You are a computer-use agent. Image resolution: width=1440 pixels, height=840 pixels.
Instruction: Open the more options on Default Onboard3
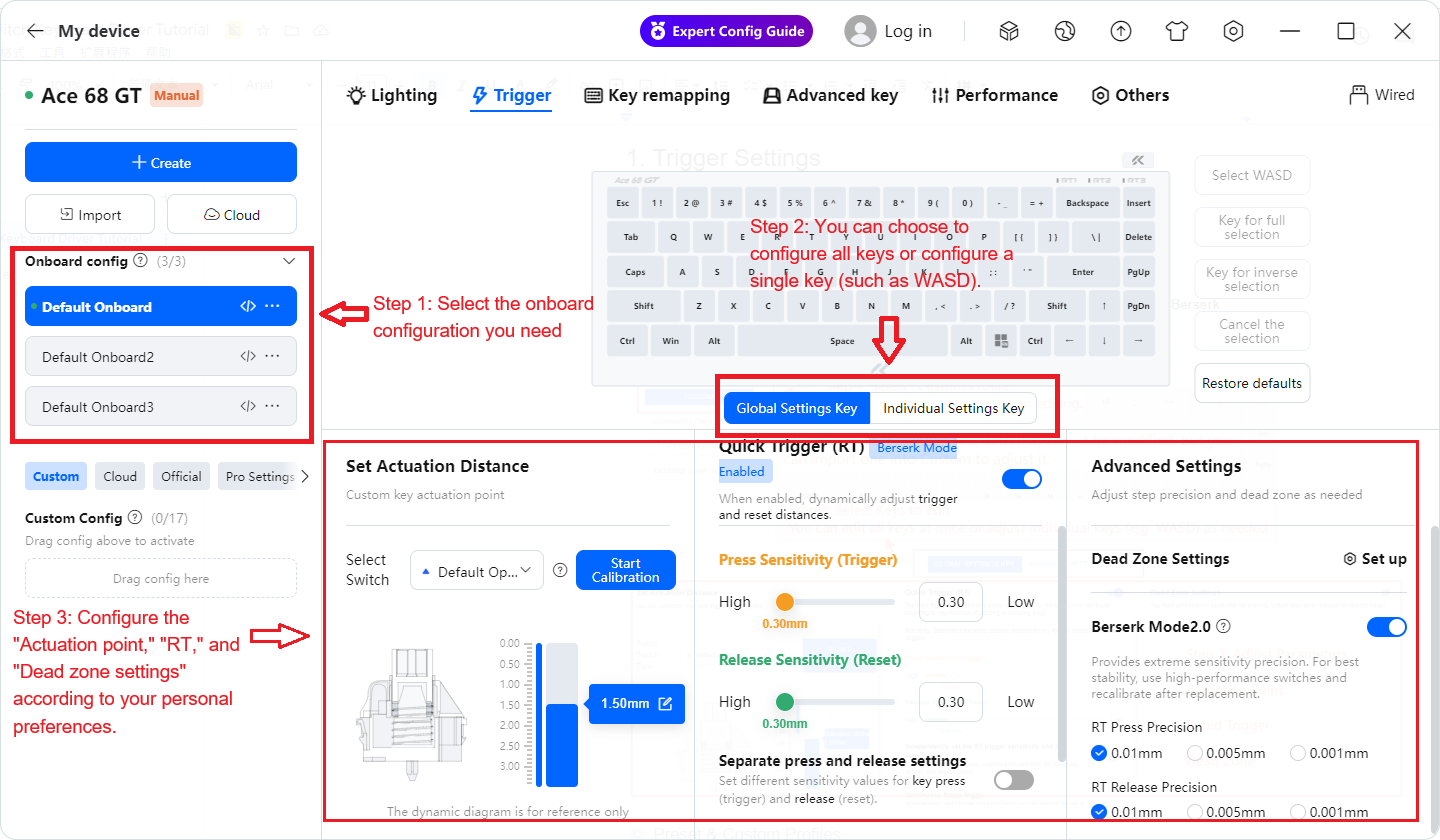[272, 406]
